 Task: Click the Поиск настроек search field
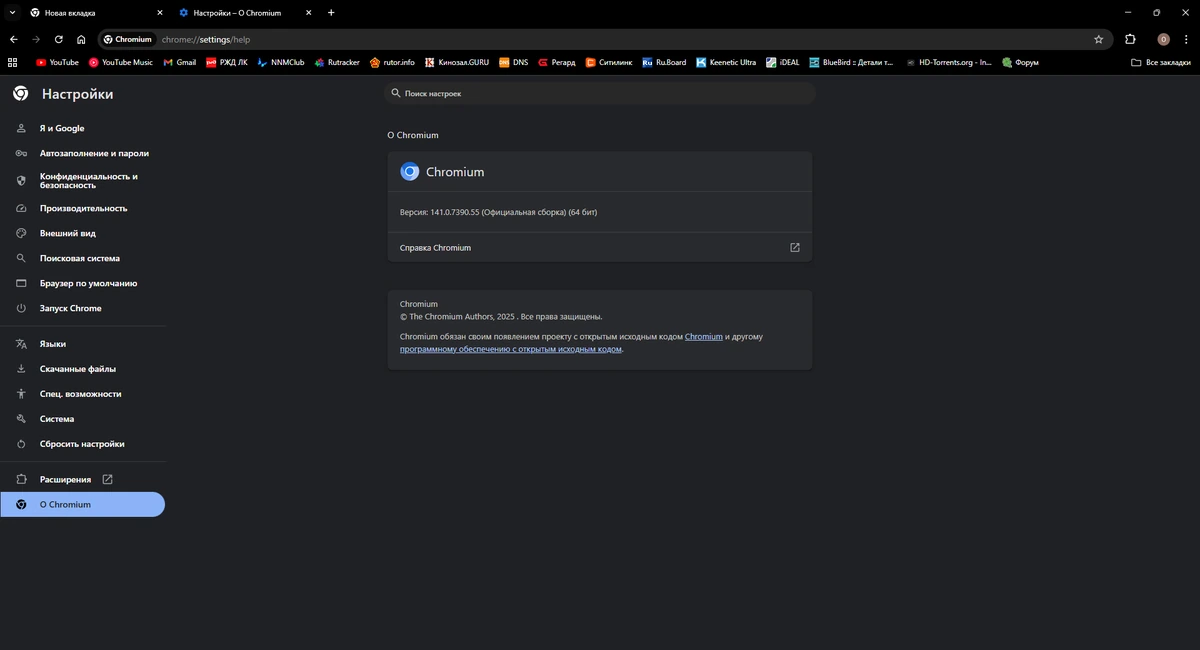600,93
